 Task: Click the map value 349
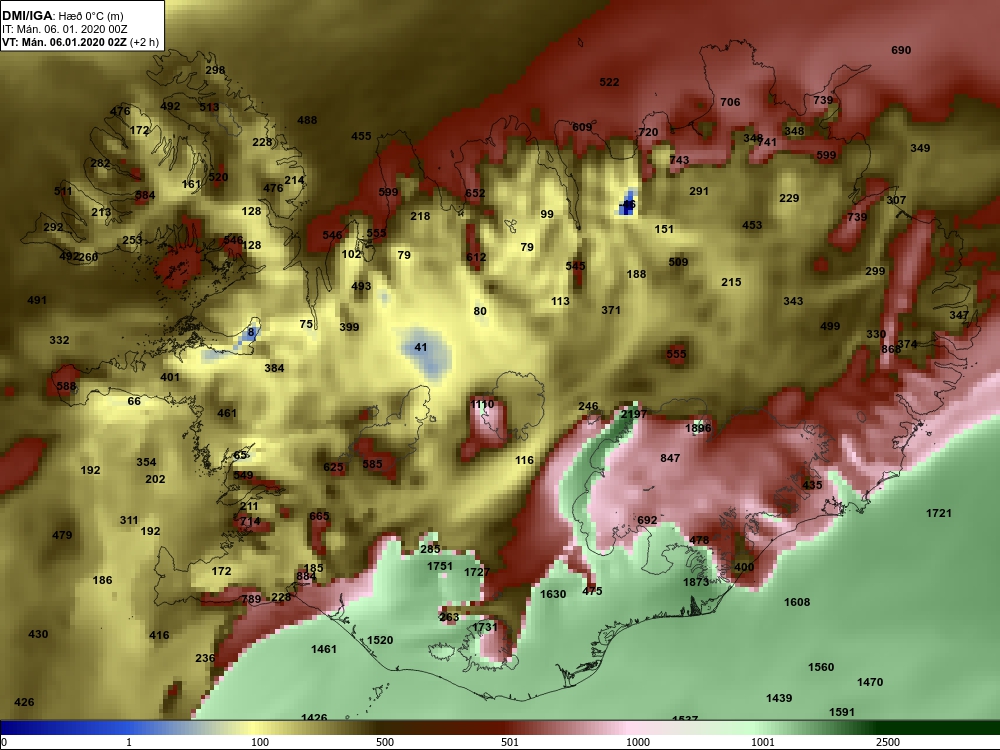tap(920, 148)
